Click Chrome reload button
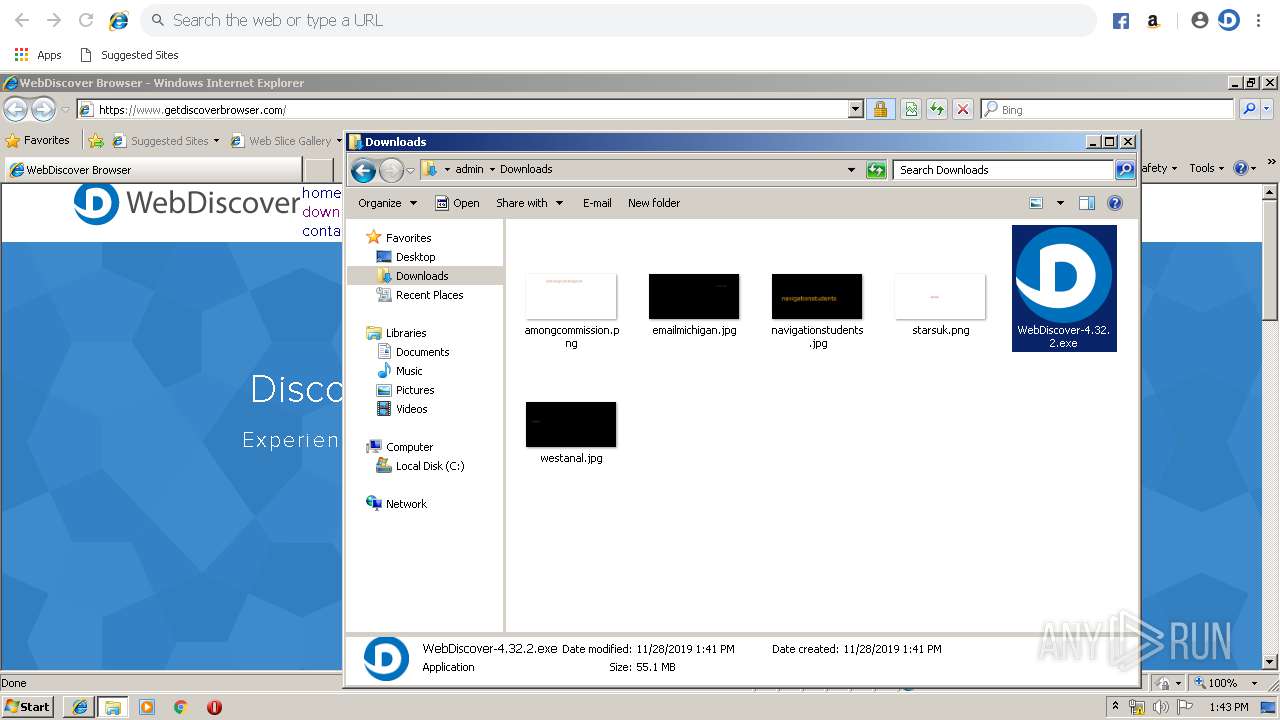This screenshot has height=720, width=1280. click(86, 20)
